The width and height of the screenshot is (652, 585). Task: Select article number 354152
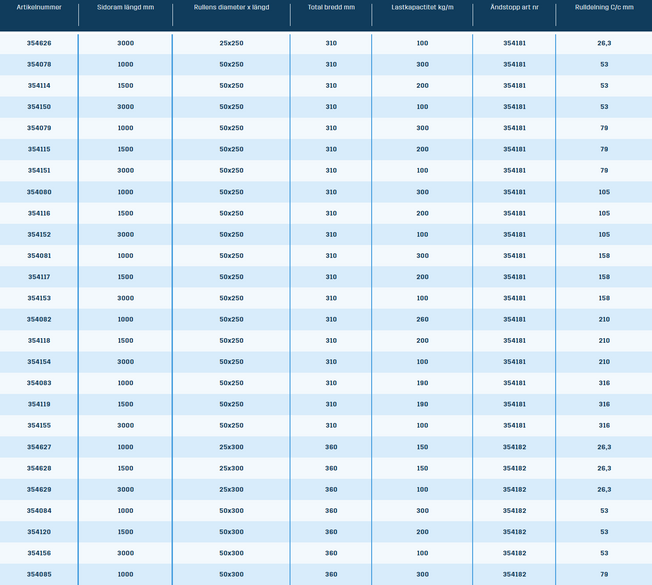click(39, 234)
